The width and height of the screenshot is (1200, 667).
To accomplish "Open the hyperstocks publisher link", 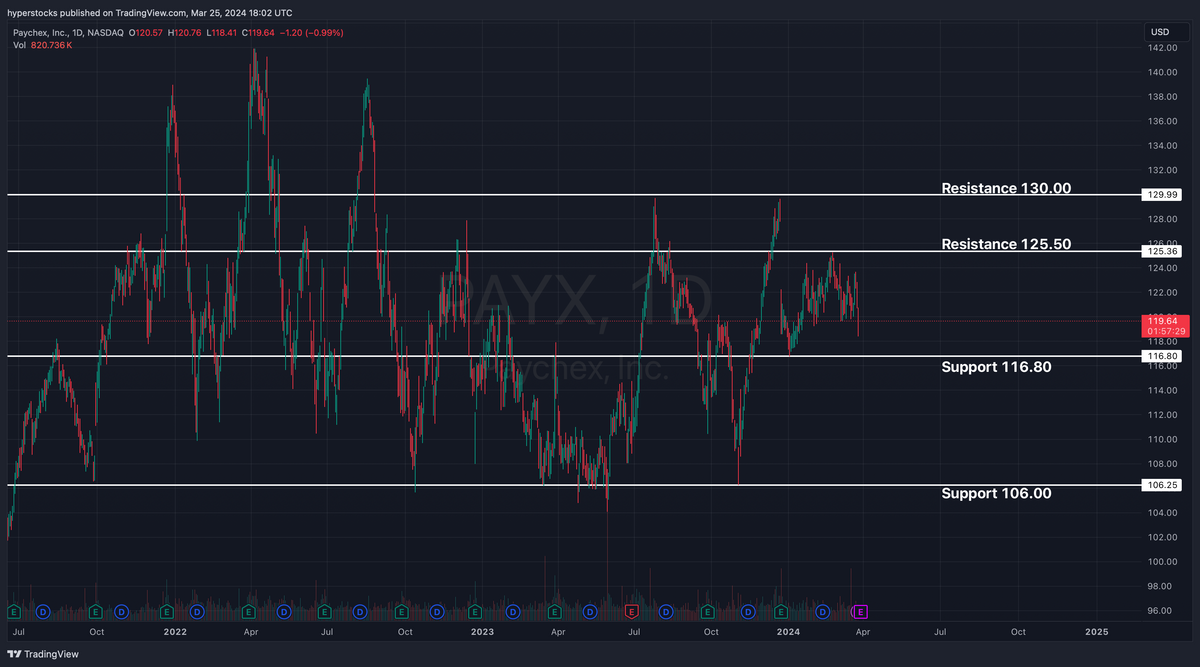I will pyautogui.click(x=32, y=13).
